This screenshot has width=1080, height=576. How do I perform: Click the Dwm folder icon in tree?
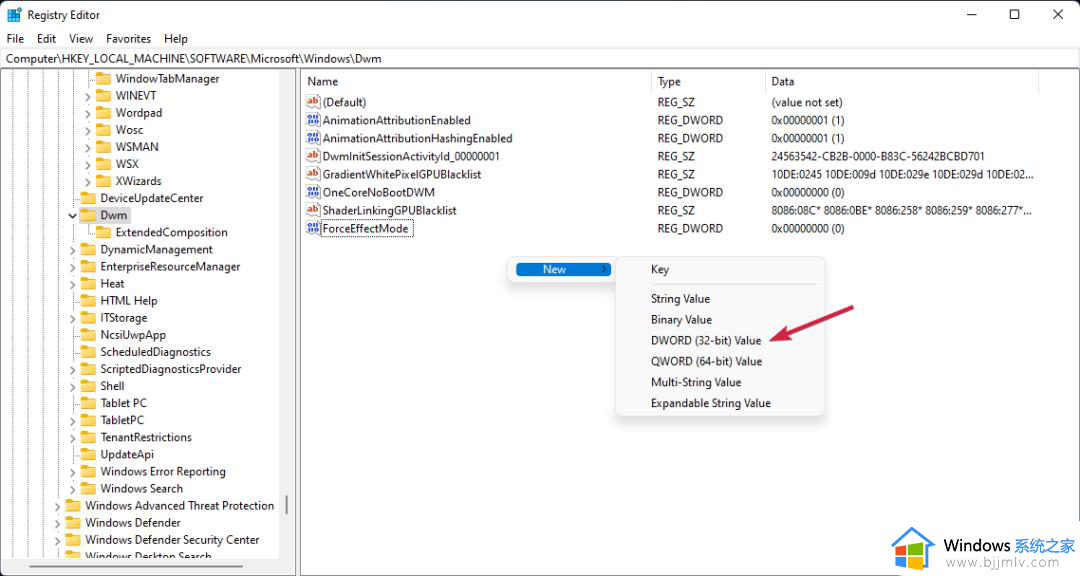[88, 215]
